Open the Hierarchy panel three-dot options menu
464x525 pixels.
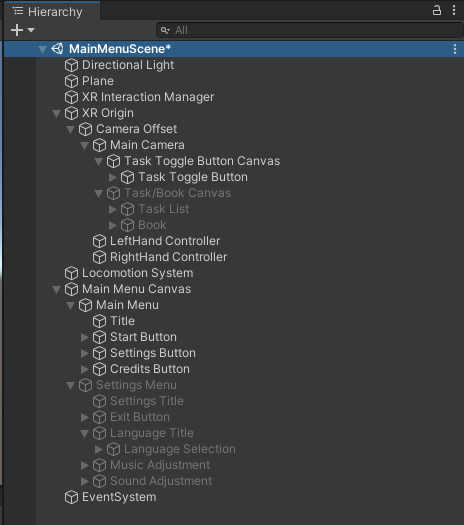pos(454,10)
